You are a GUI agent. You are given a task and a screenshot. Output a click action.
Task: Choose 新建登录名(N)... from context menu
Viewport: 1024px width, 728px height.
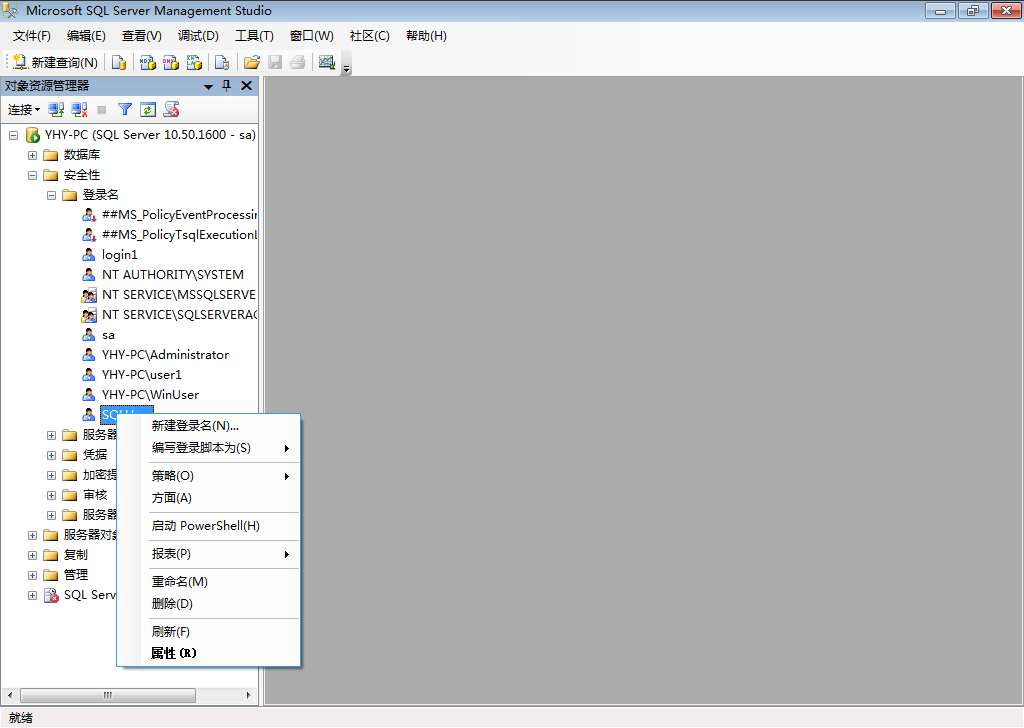208,426
